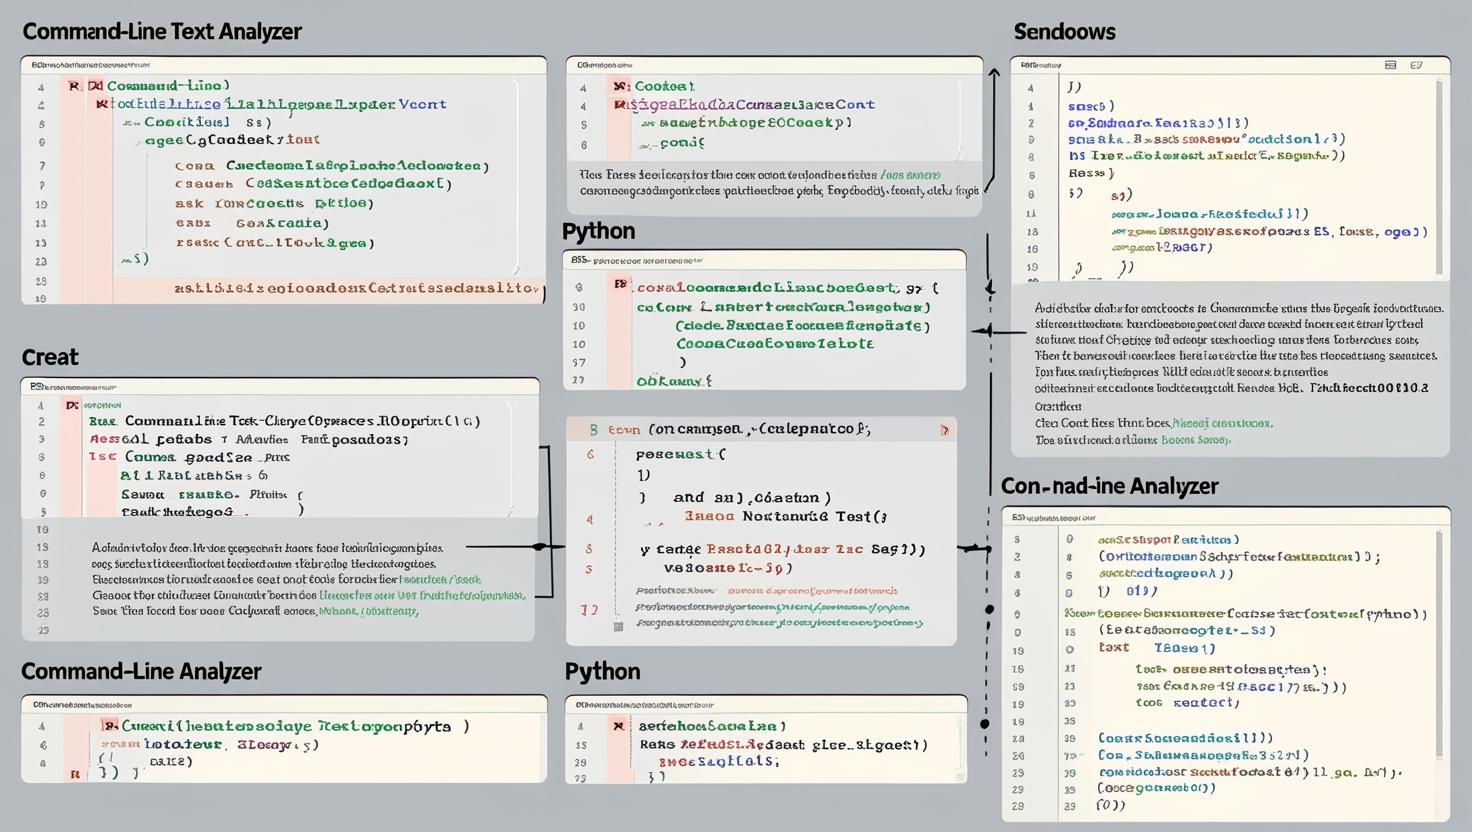
Task: Select the R icon at the top of the Creat panel
Action: 73,403
